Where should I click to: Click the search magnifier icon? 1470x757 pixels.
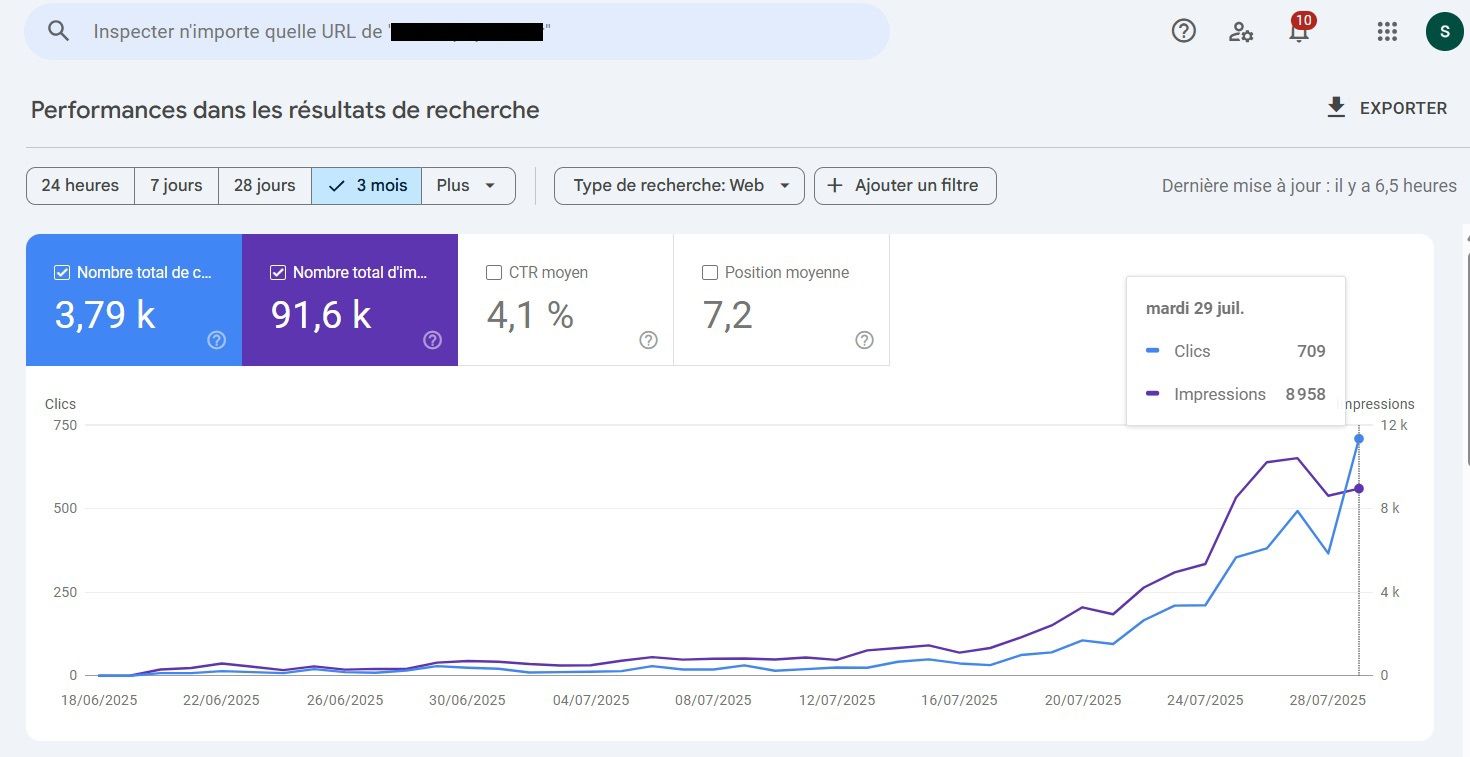point(59,31)
